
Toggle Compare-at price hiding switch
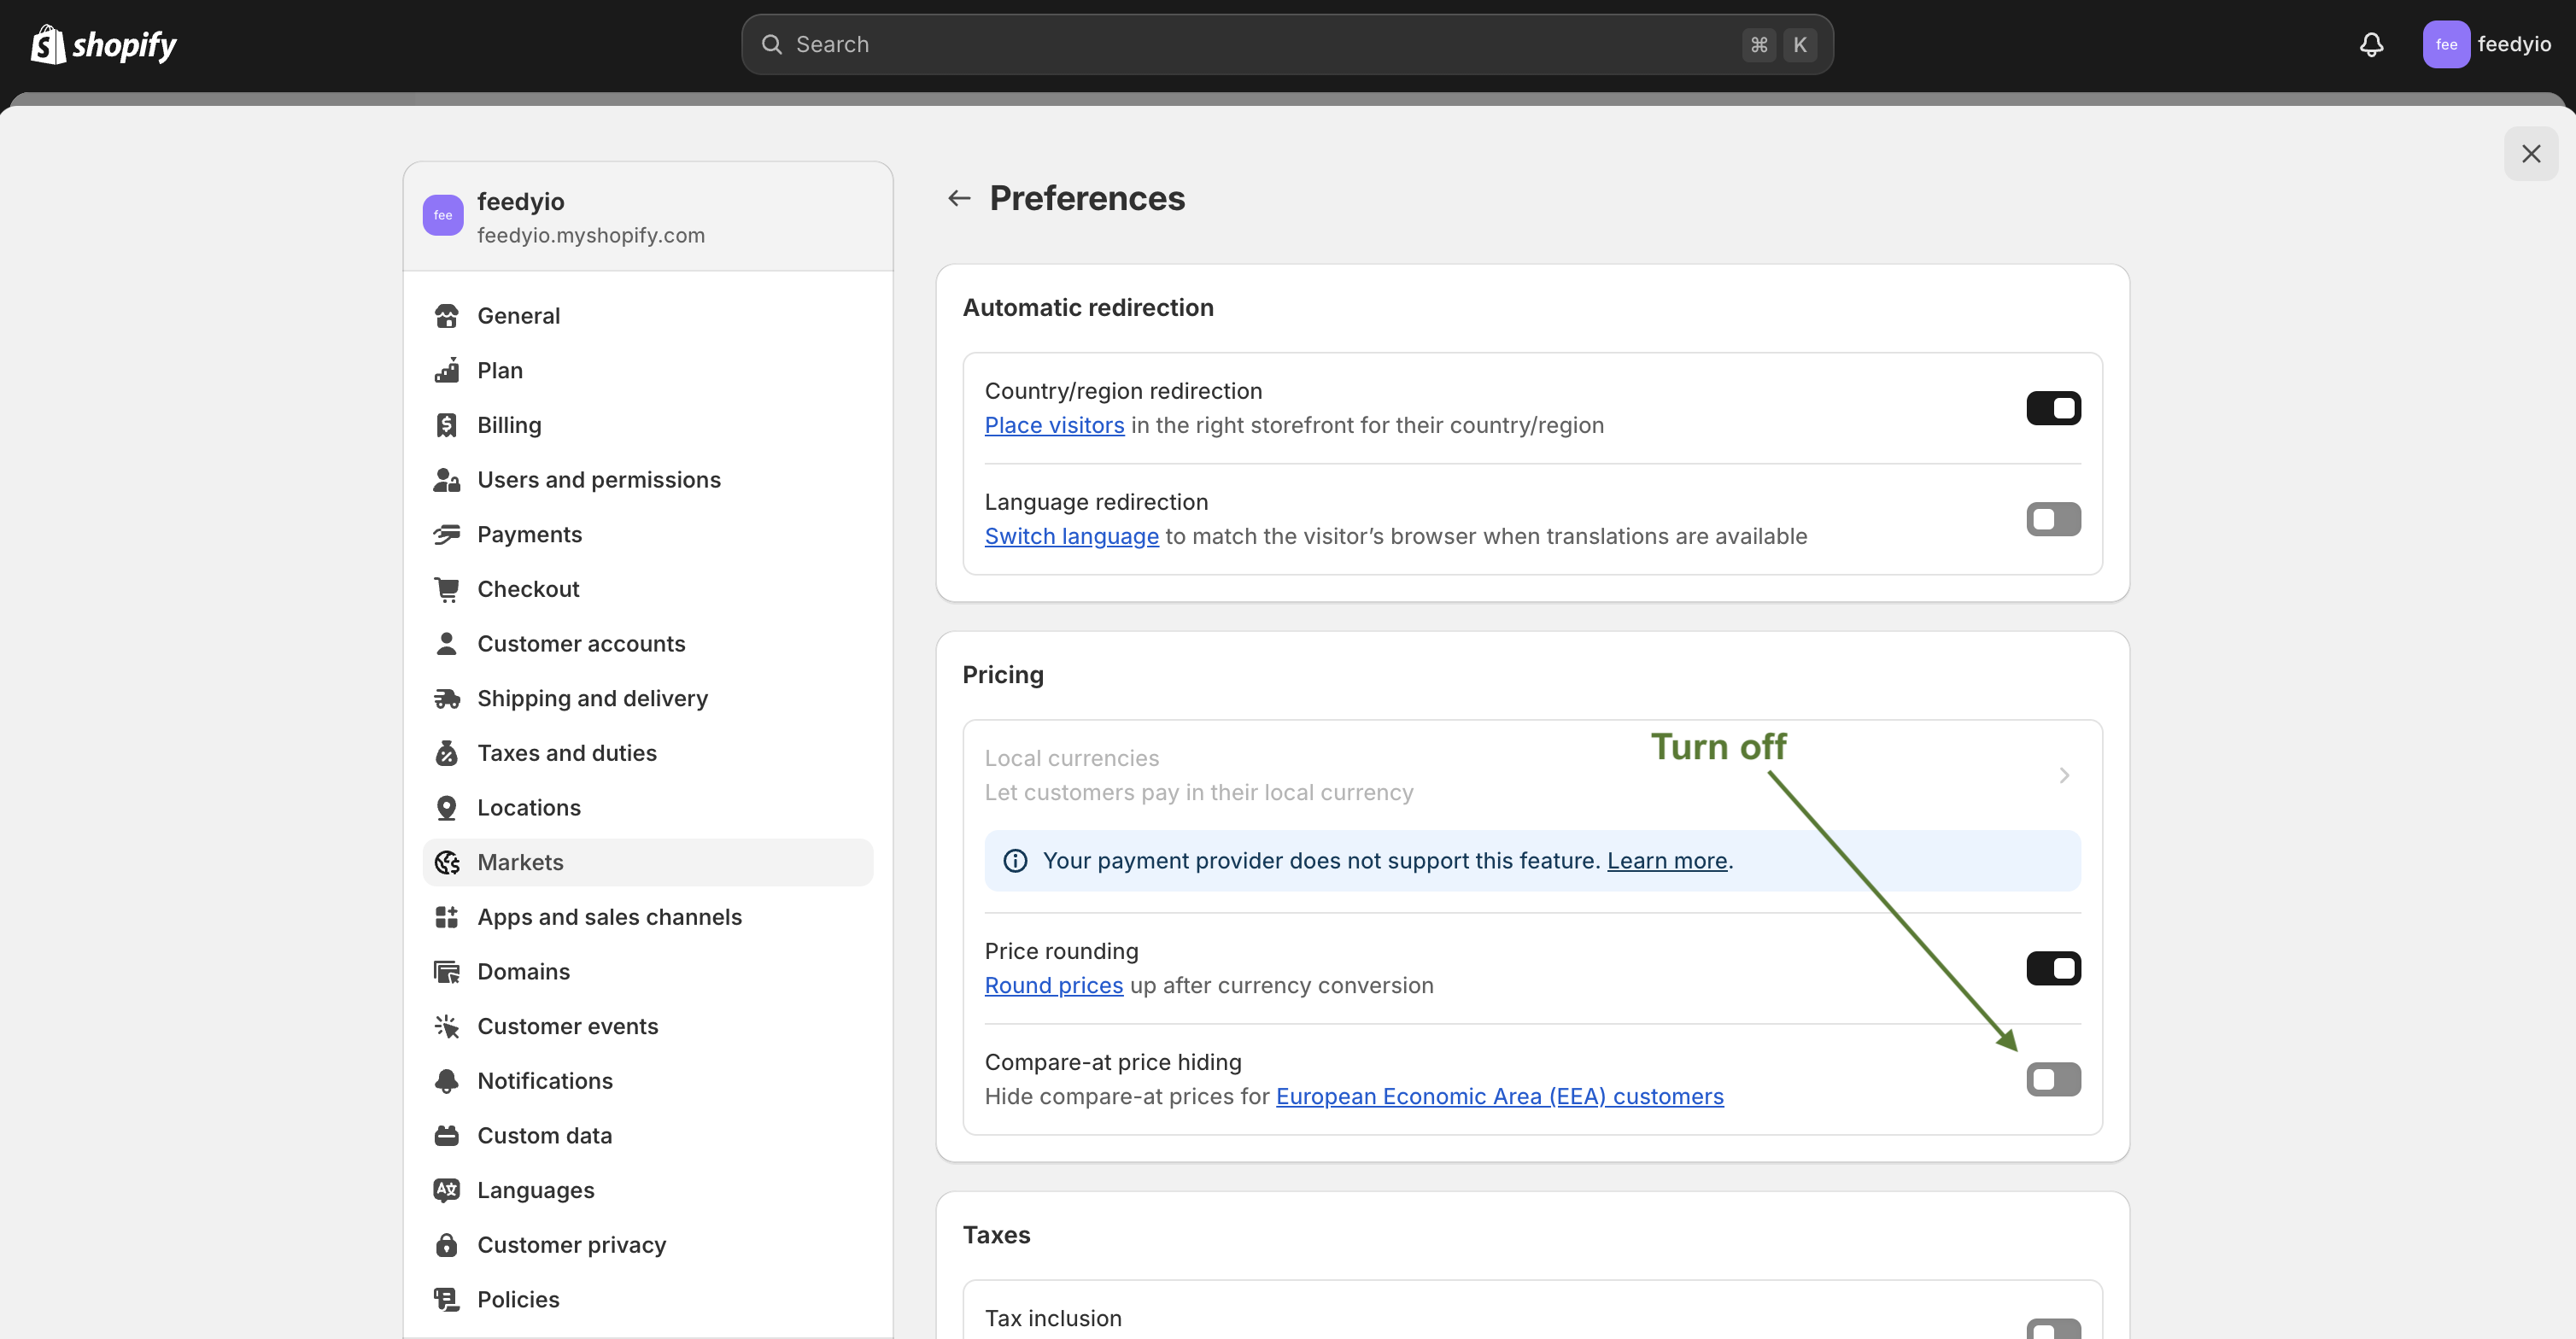[2053, 1079]
